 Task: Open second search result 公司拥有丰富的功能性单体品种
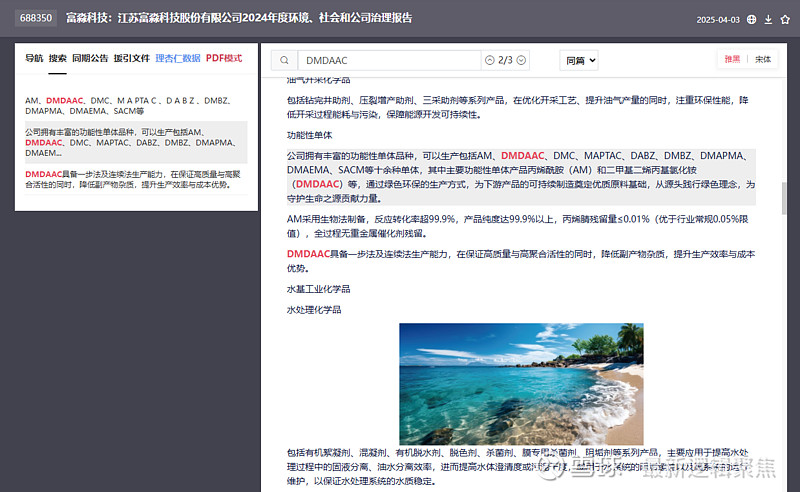(x=136, y=142)
